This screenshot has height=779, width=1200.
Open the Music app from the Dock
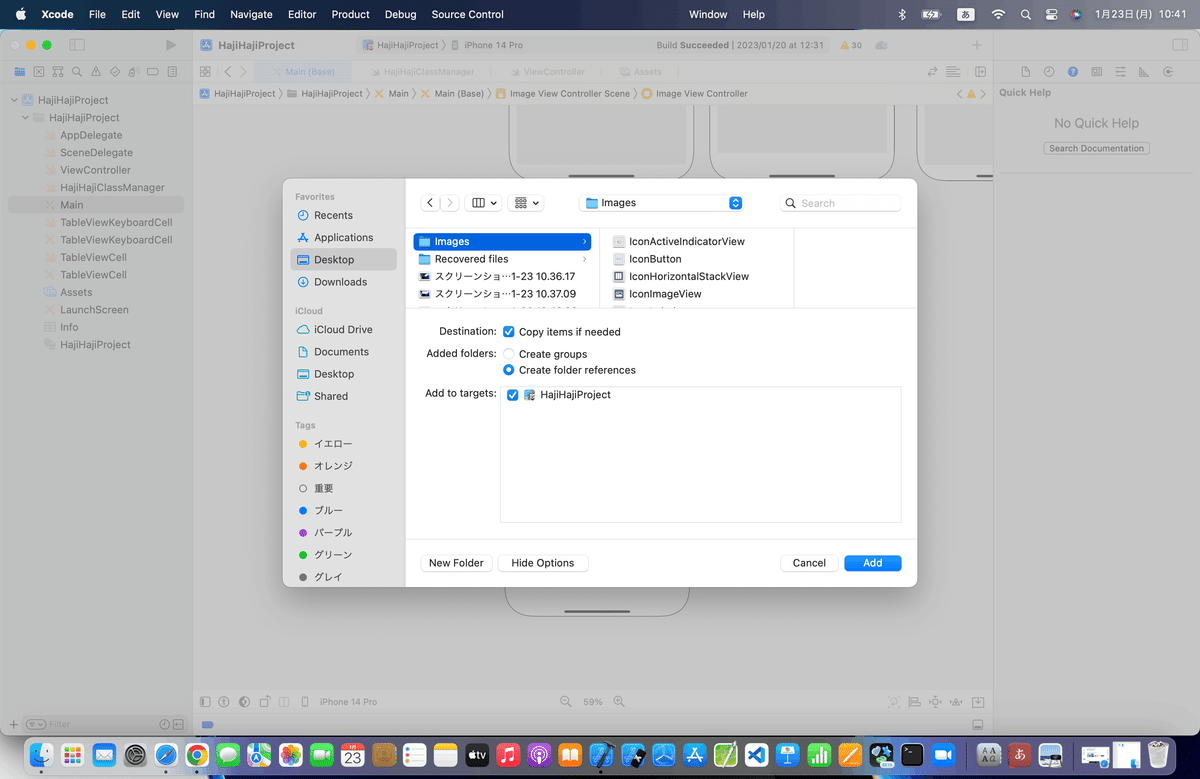(507, 755)
